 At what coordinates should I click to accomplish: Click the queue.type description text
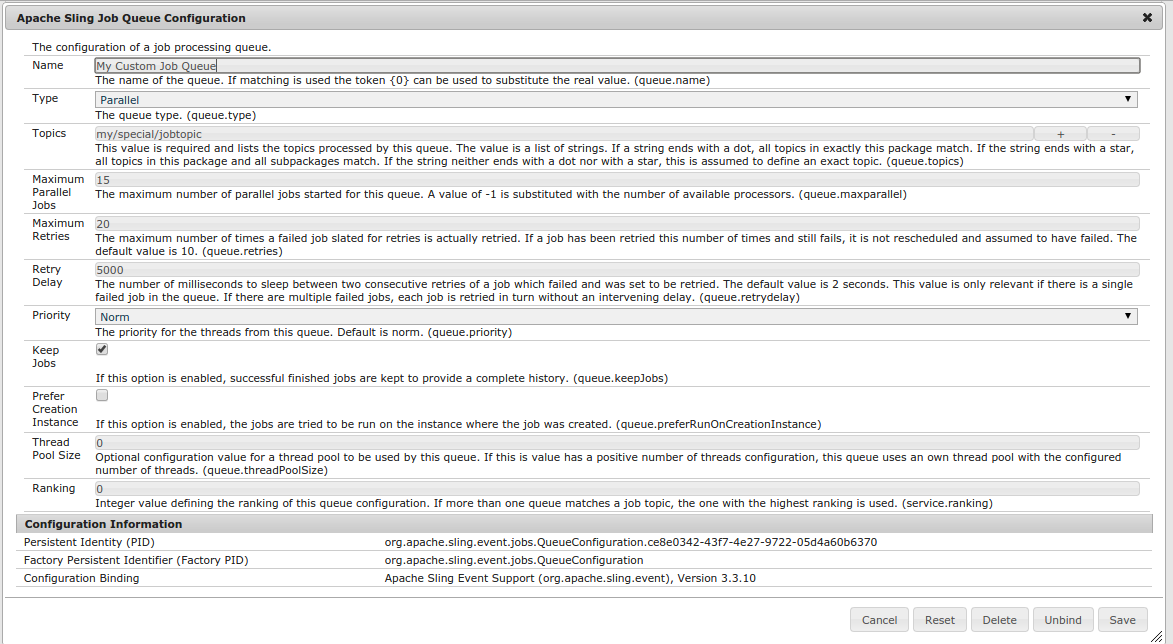175,115
